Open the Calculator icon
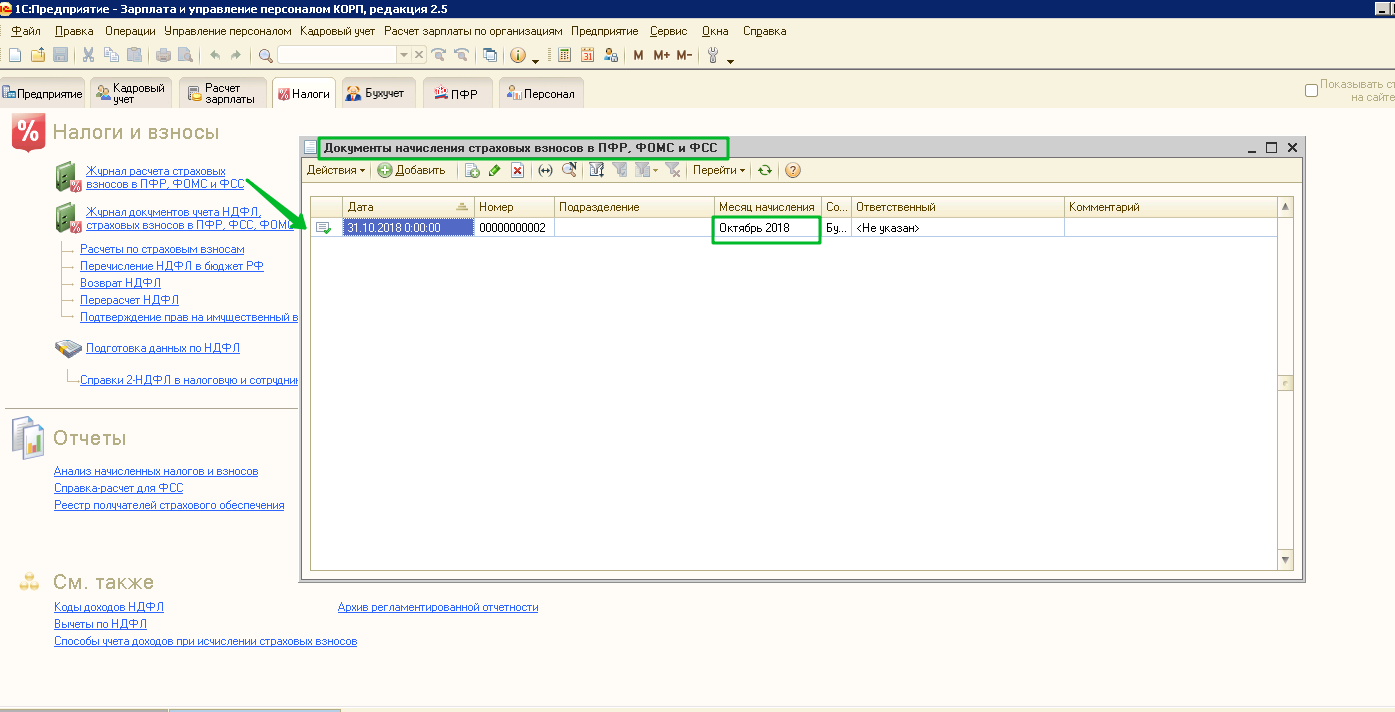Screen dimensions: 1395x712 (x=564, y=55)
